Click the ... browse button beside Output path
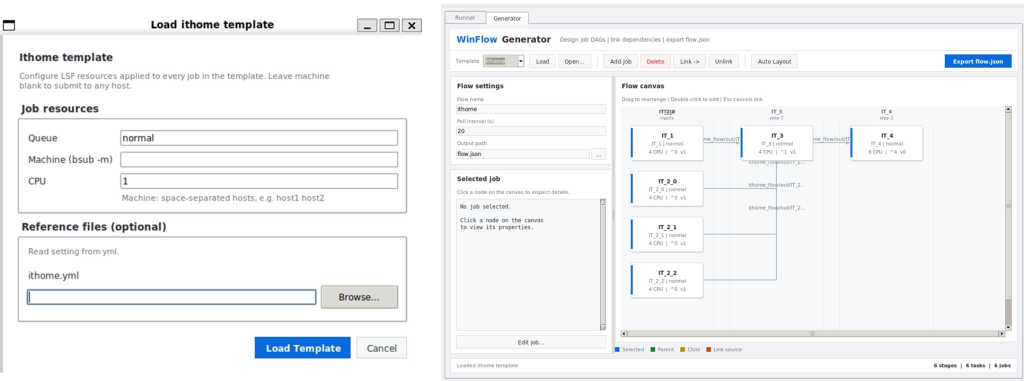The width and height of the screenshot is (1024, 381). (599, 154)
